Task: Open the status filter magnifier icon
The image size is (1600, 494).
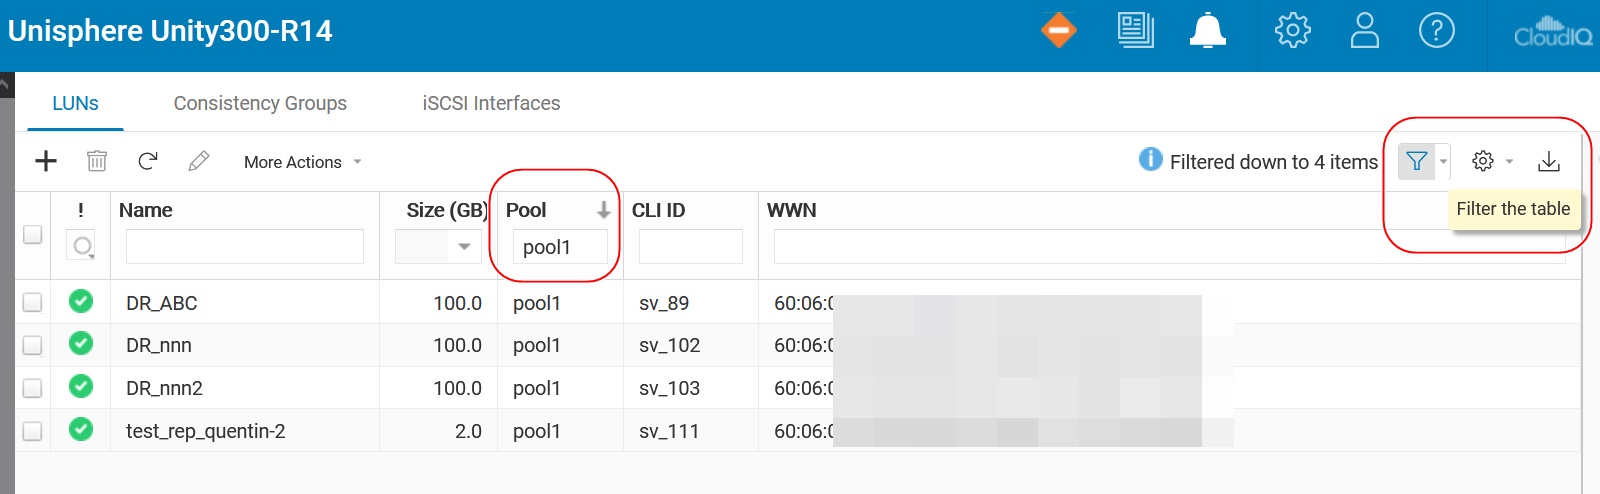Action: (82, 245)
